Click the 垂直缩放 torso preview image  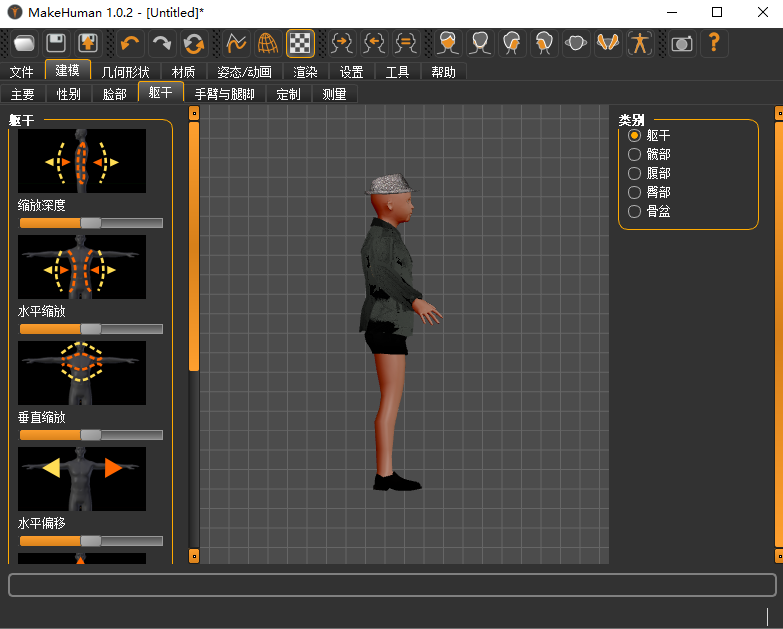(82, 373)
